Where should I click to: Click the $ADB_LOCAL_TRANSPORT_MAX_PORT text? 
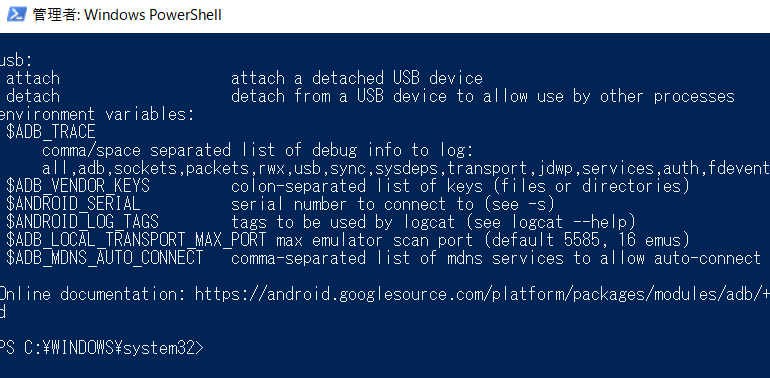point(136,241)
